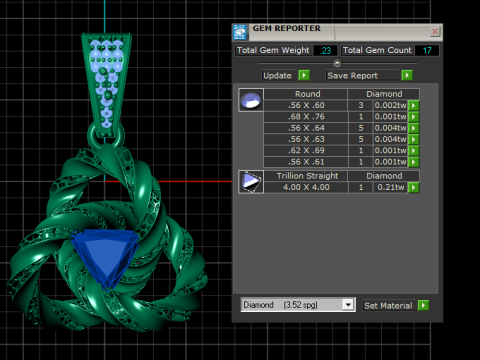
Task: Click the .56 X .60 size cell
Action: [x=306, y=105]
